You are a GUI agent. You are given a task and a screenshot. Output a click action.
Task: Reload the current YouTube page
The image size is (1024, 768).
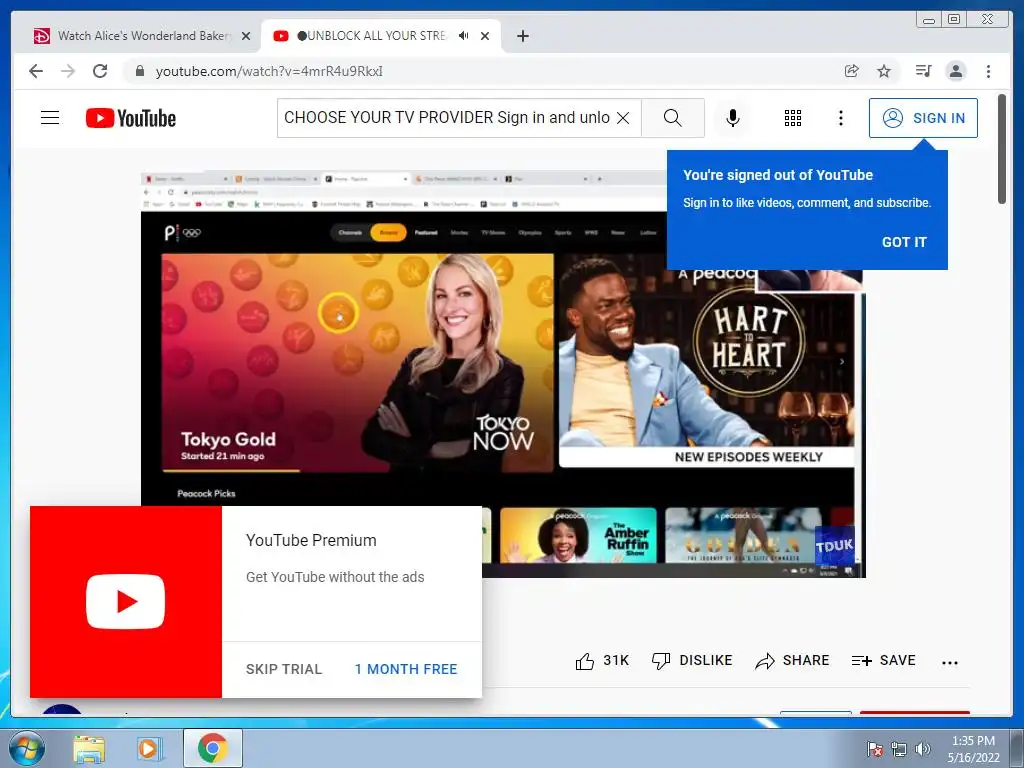(x=100, y=71)
